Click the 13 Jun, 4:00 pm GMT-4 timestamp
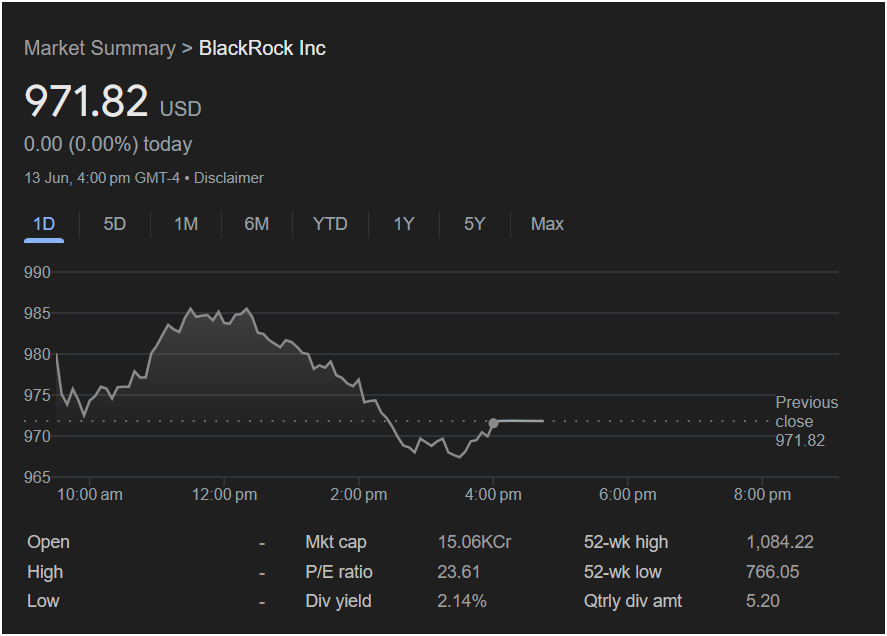This screenshot has width=887, height=636. 102,178
